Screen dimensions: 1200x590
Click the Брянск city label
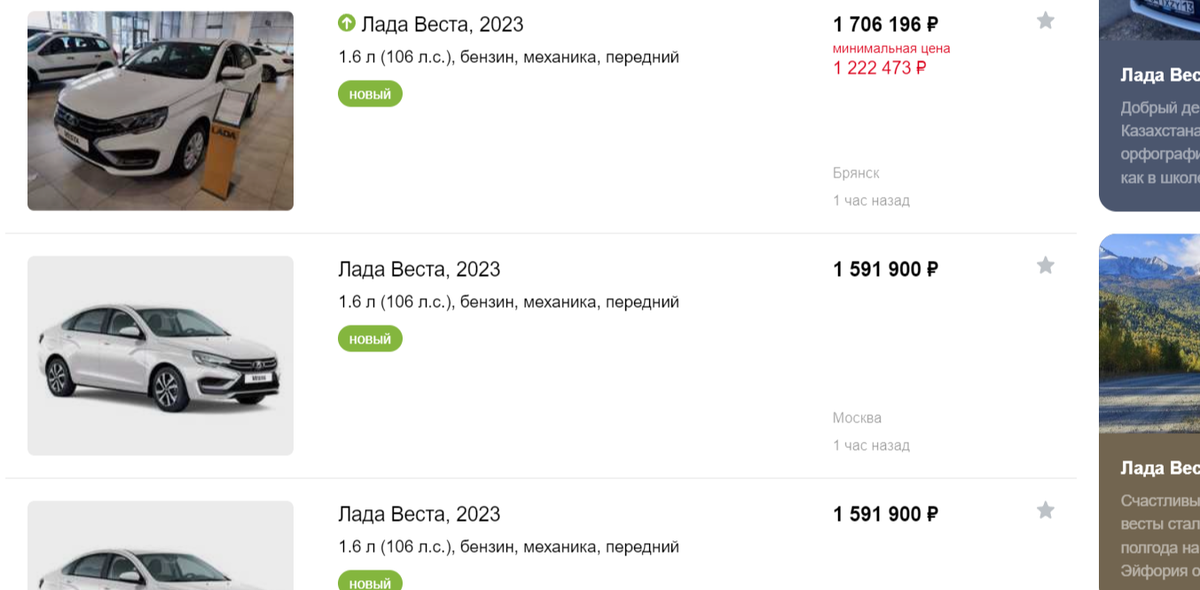(856, 173)
